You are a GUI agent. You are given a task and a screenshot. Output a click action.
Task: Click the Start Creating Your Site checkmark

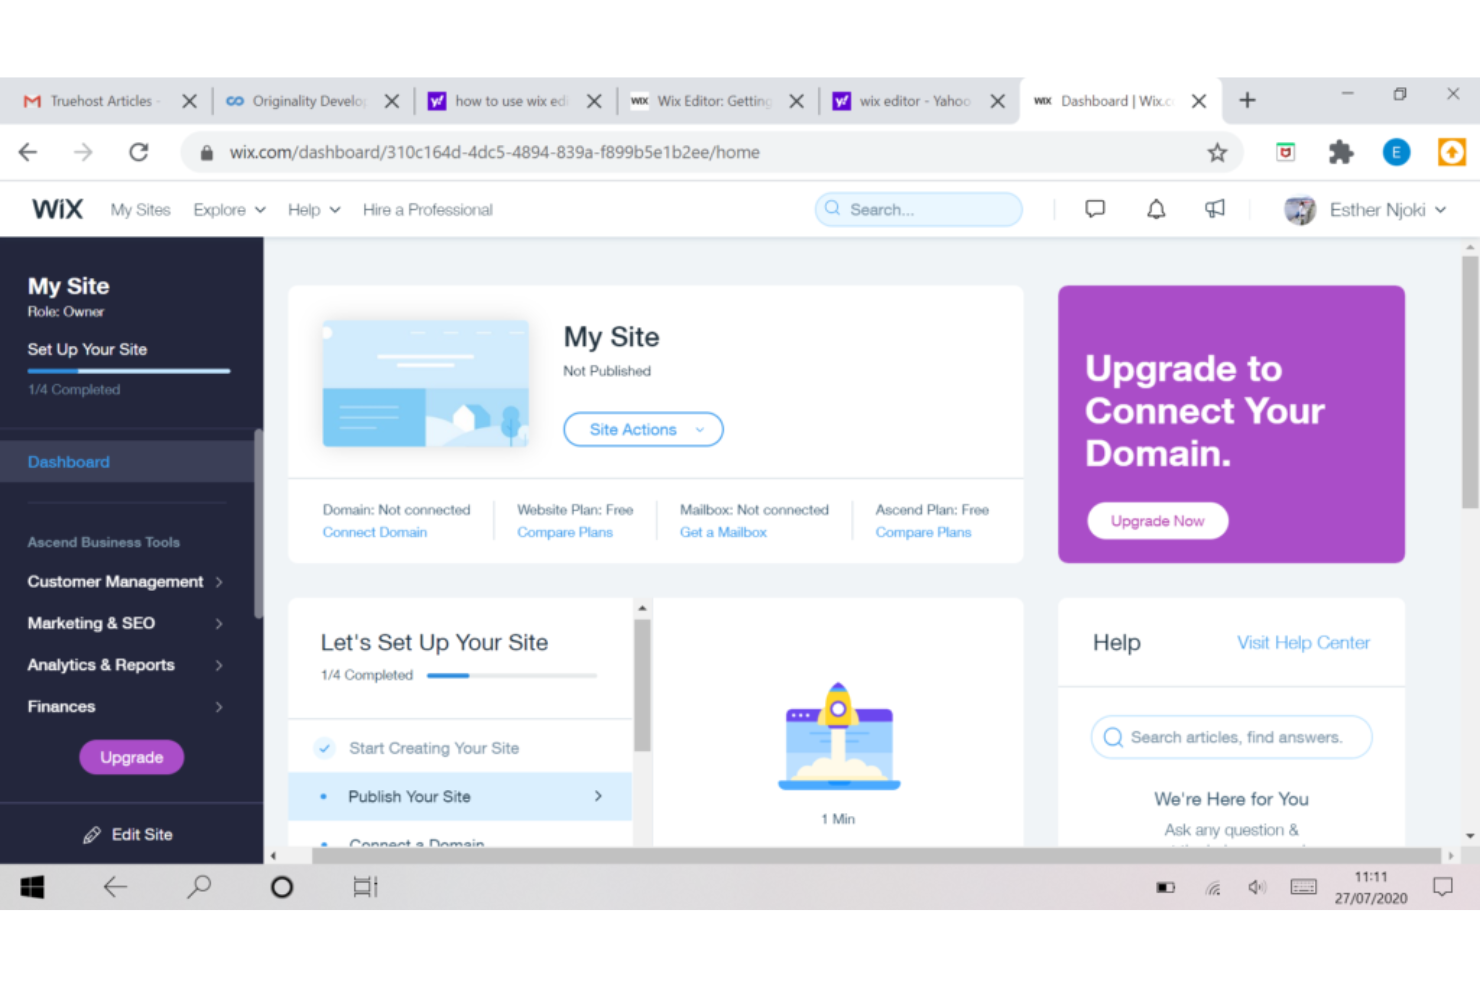(324, 747)
